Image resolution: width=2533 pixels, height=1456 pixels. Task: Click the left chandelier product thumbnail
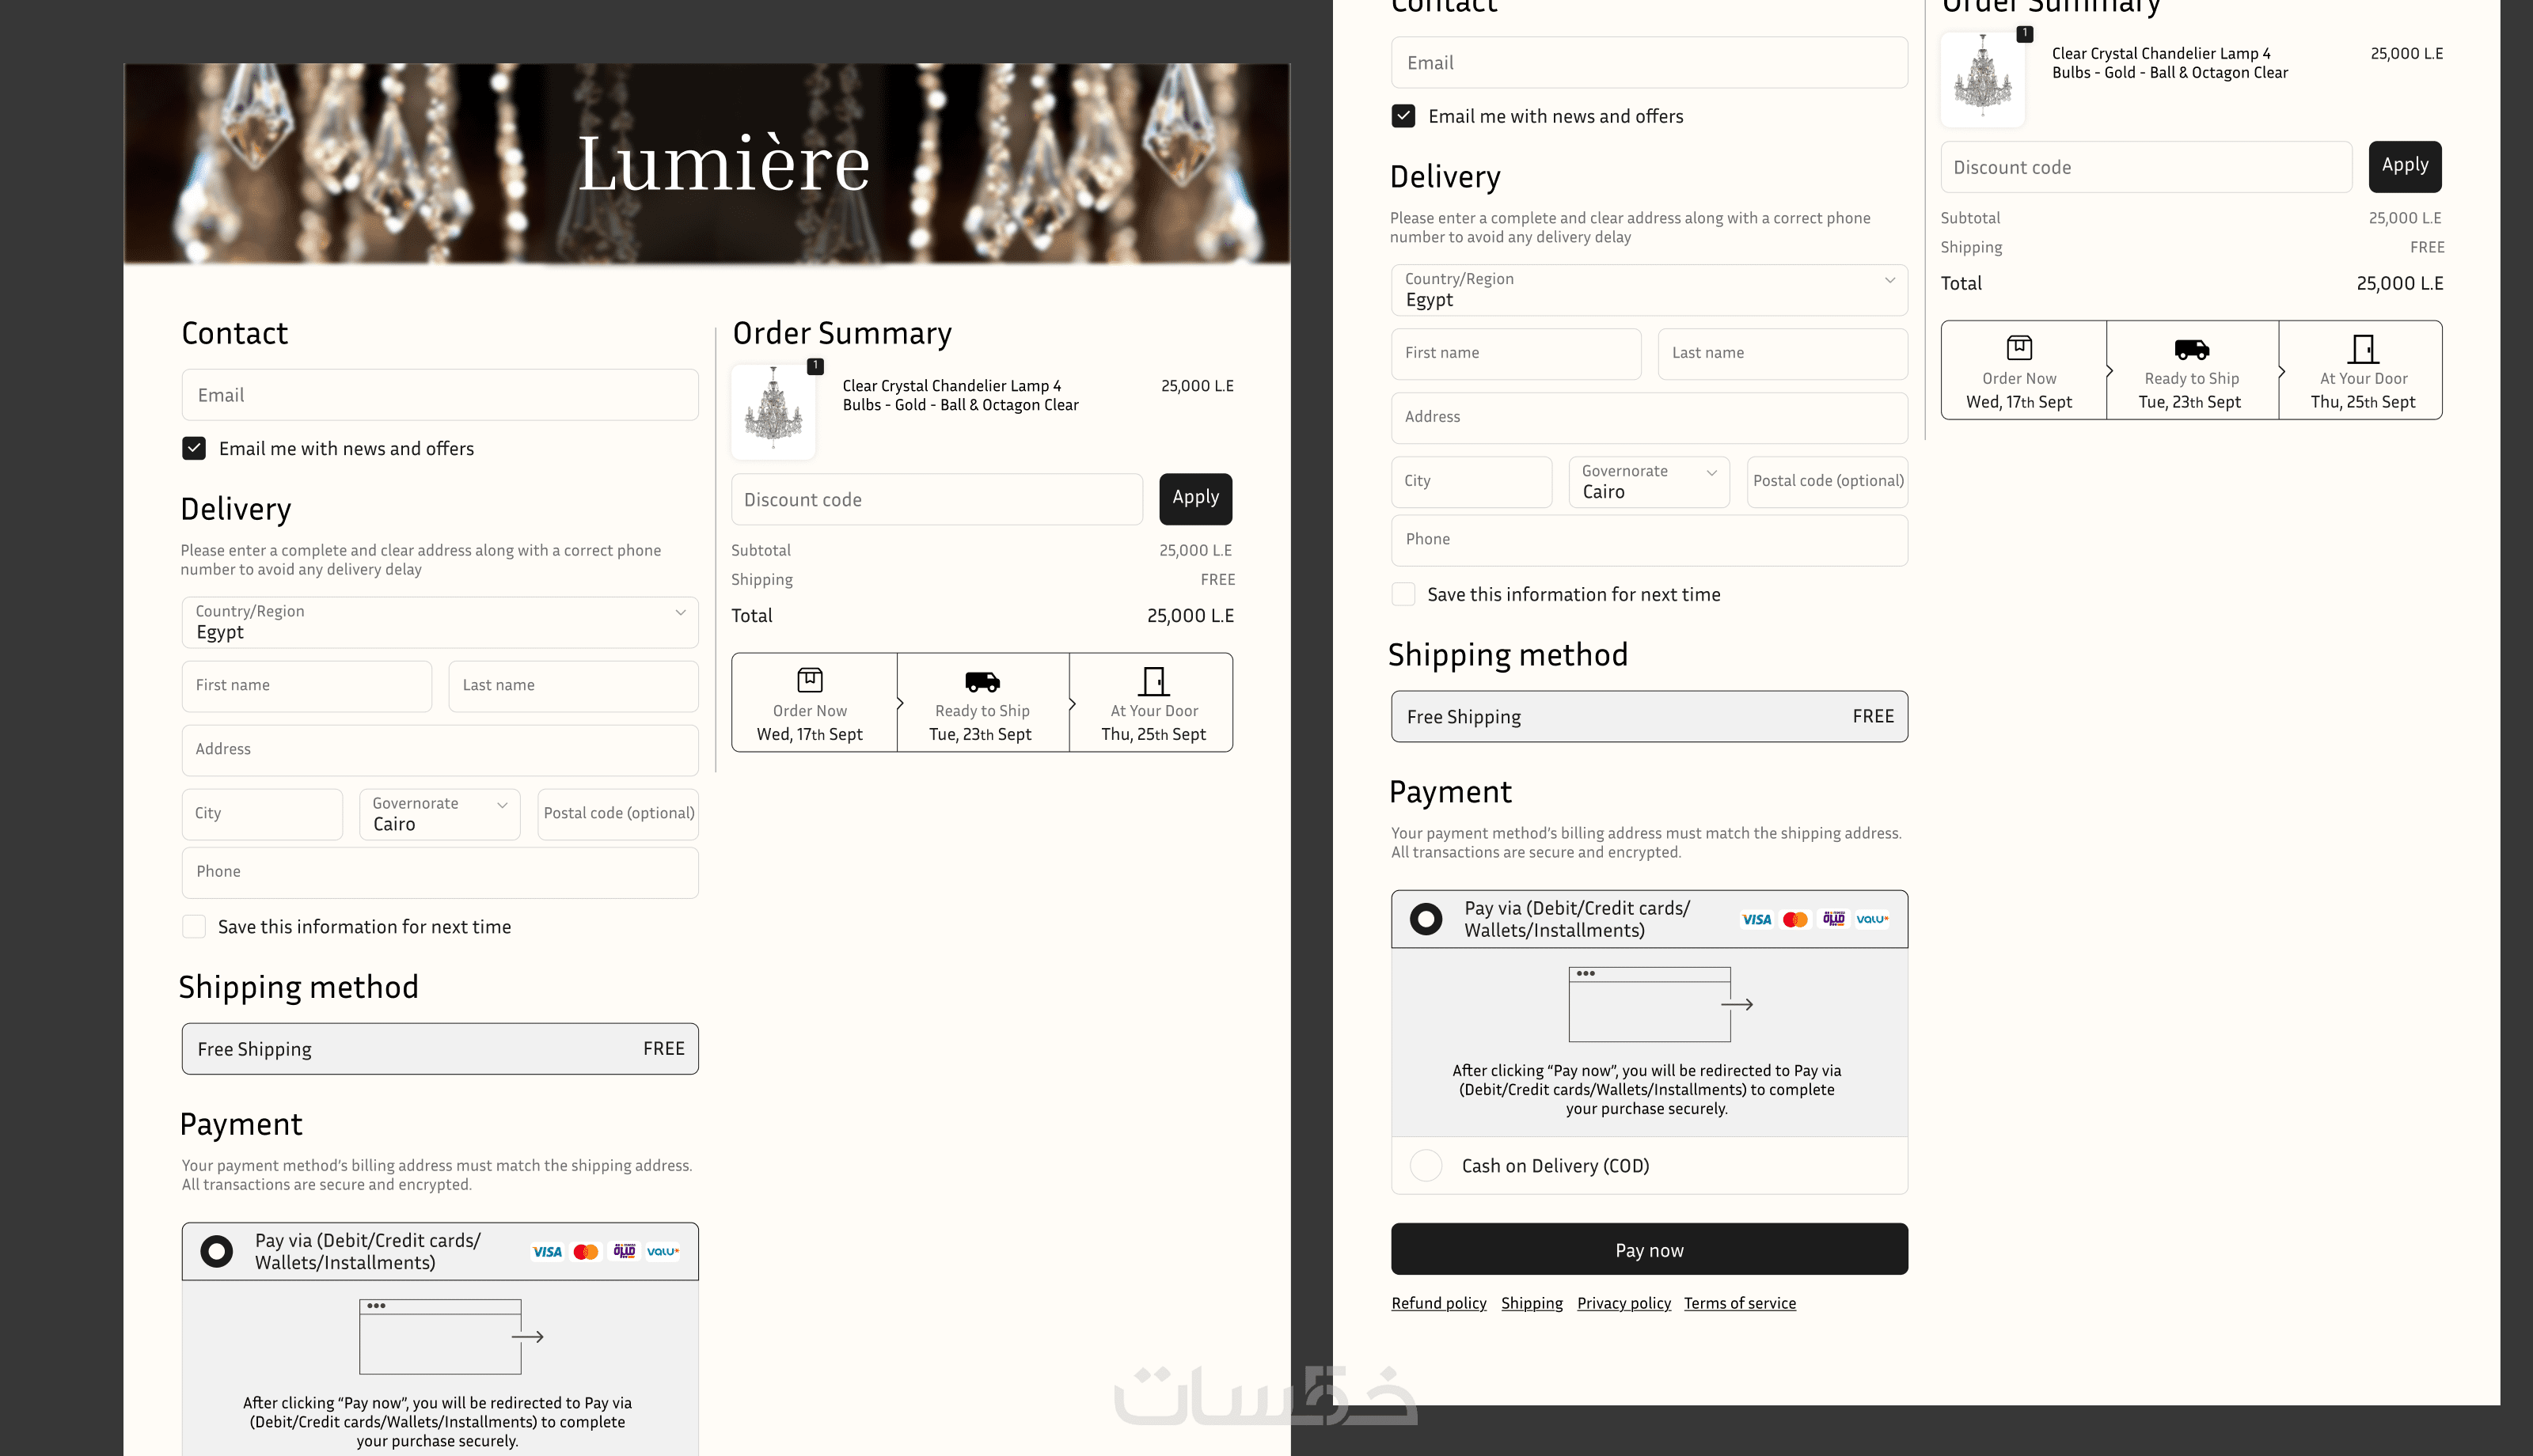(773, 411)
